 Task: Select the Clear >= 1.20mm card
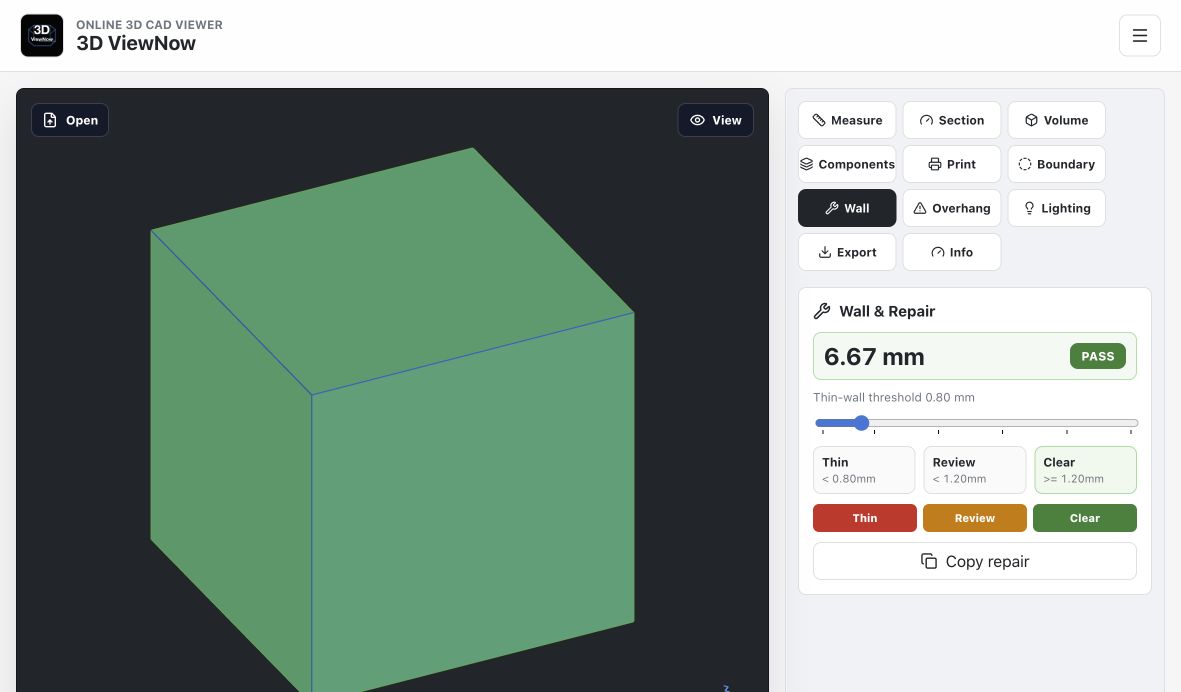tap(1085, 470)
